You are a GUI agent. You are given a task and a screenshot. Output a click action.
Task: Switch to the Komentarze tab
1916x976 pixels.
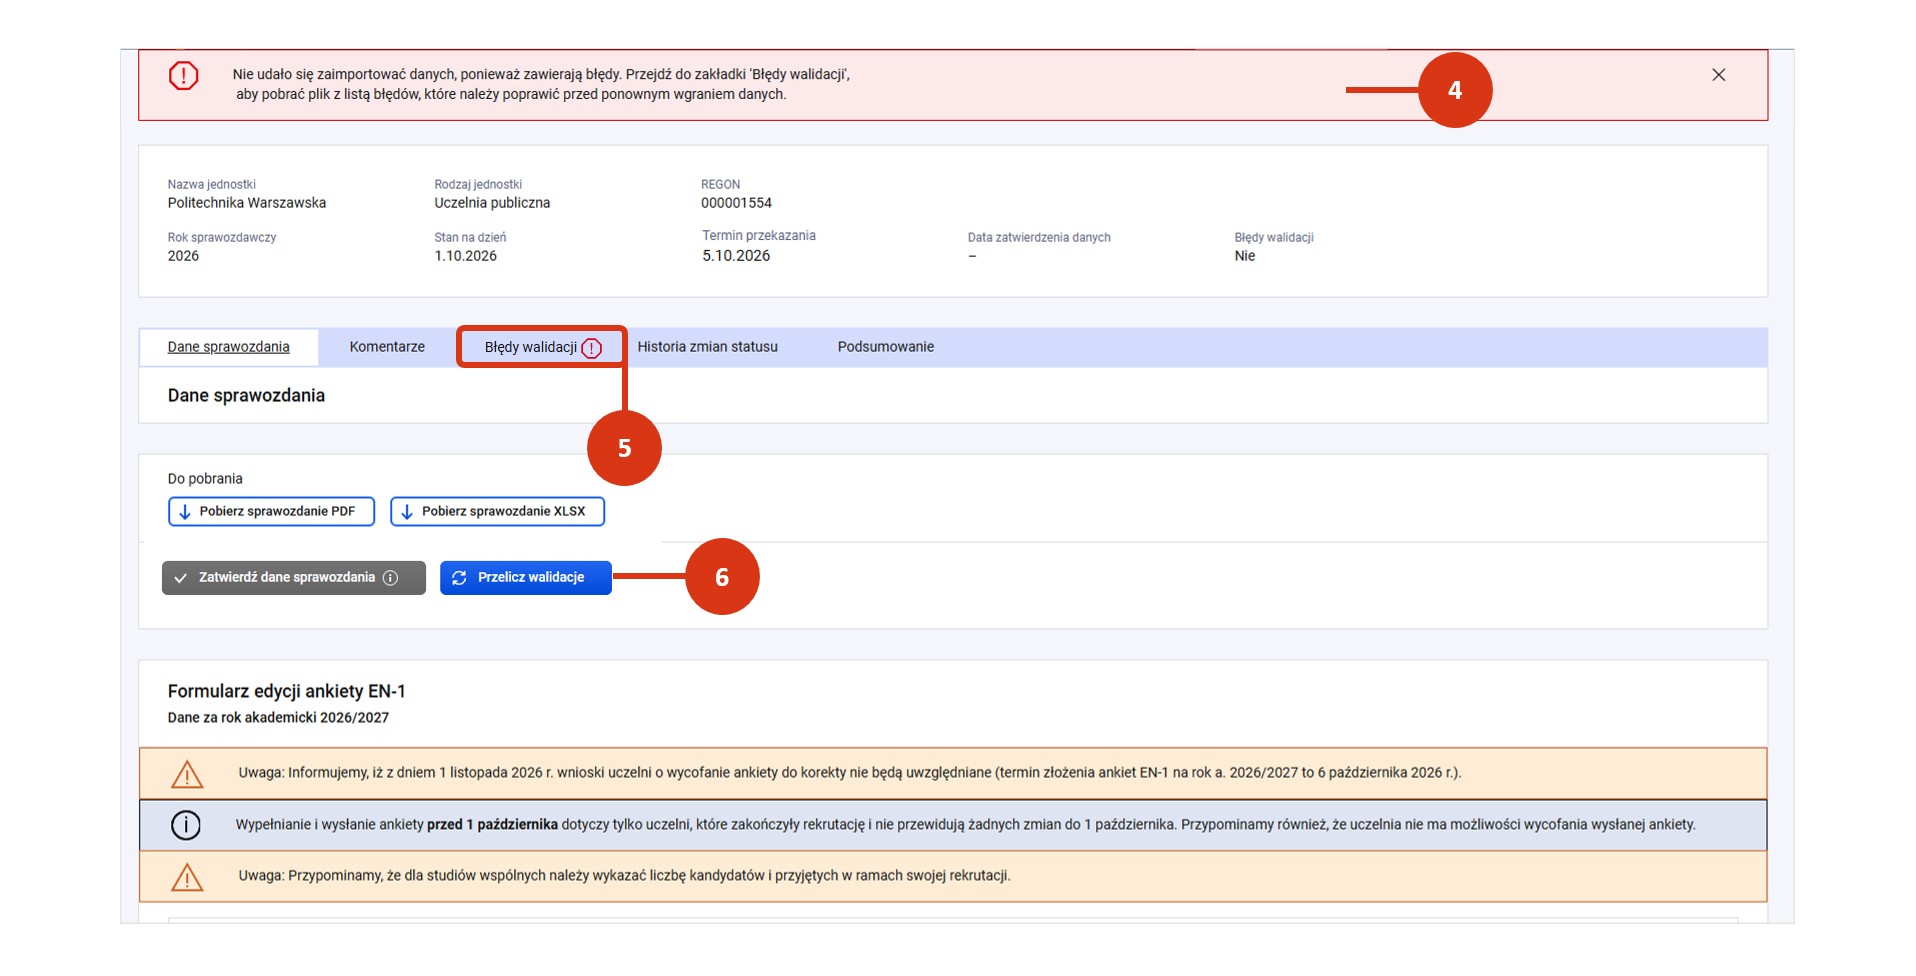(387, 347)
